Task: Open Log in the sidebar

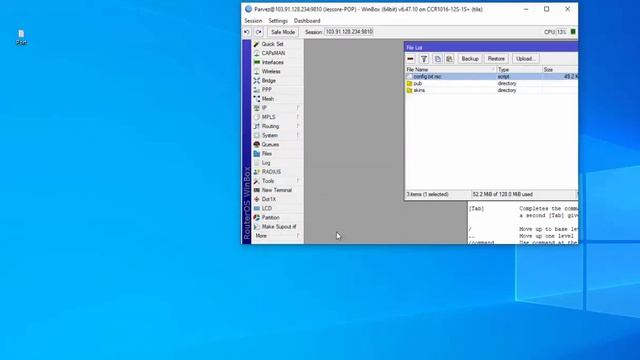Action: coord(266,163)
